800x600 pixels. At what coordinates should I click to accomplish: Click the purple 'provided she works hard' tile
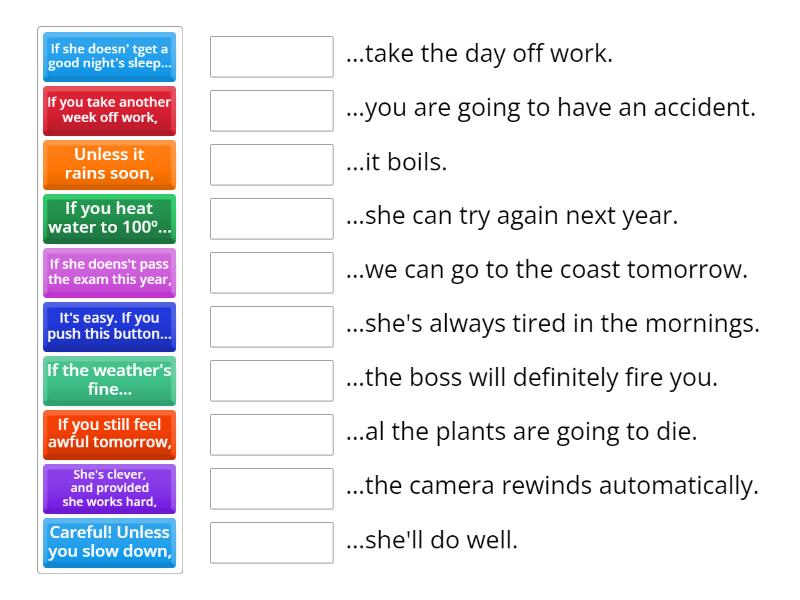110,489
